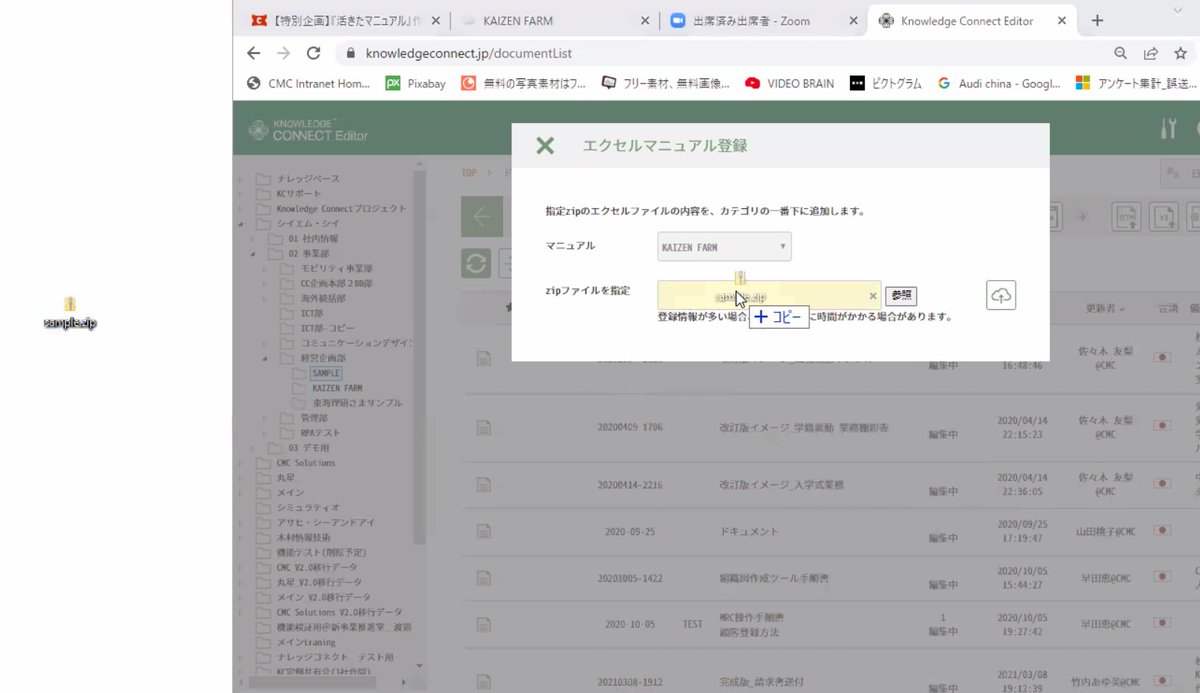Expand the モビリティ事業部 folder

click(265, 269)
